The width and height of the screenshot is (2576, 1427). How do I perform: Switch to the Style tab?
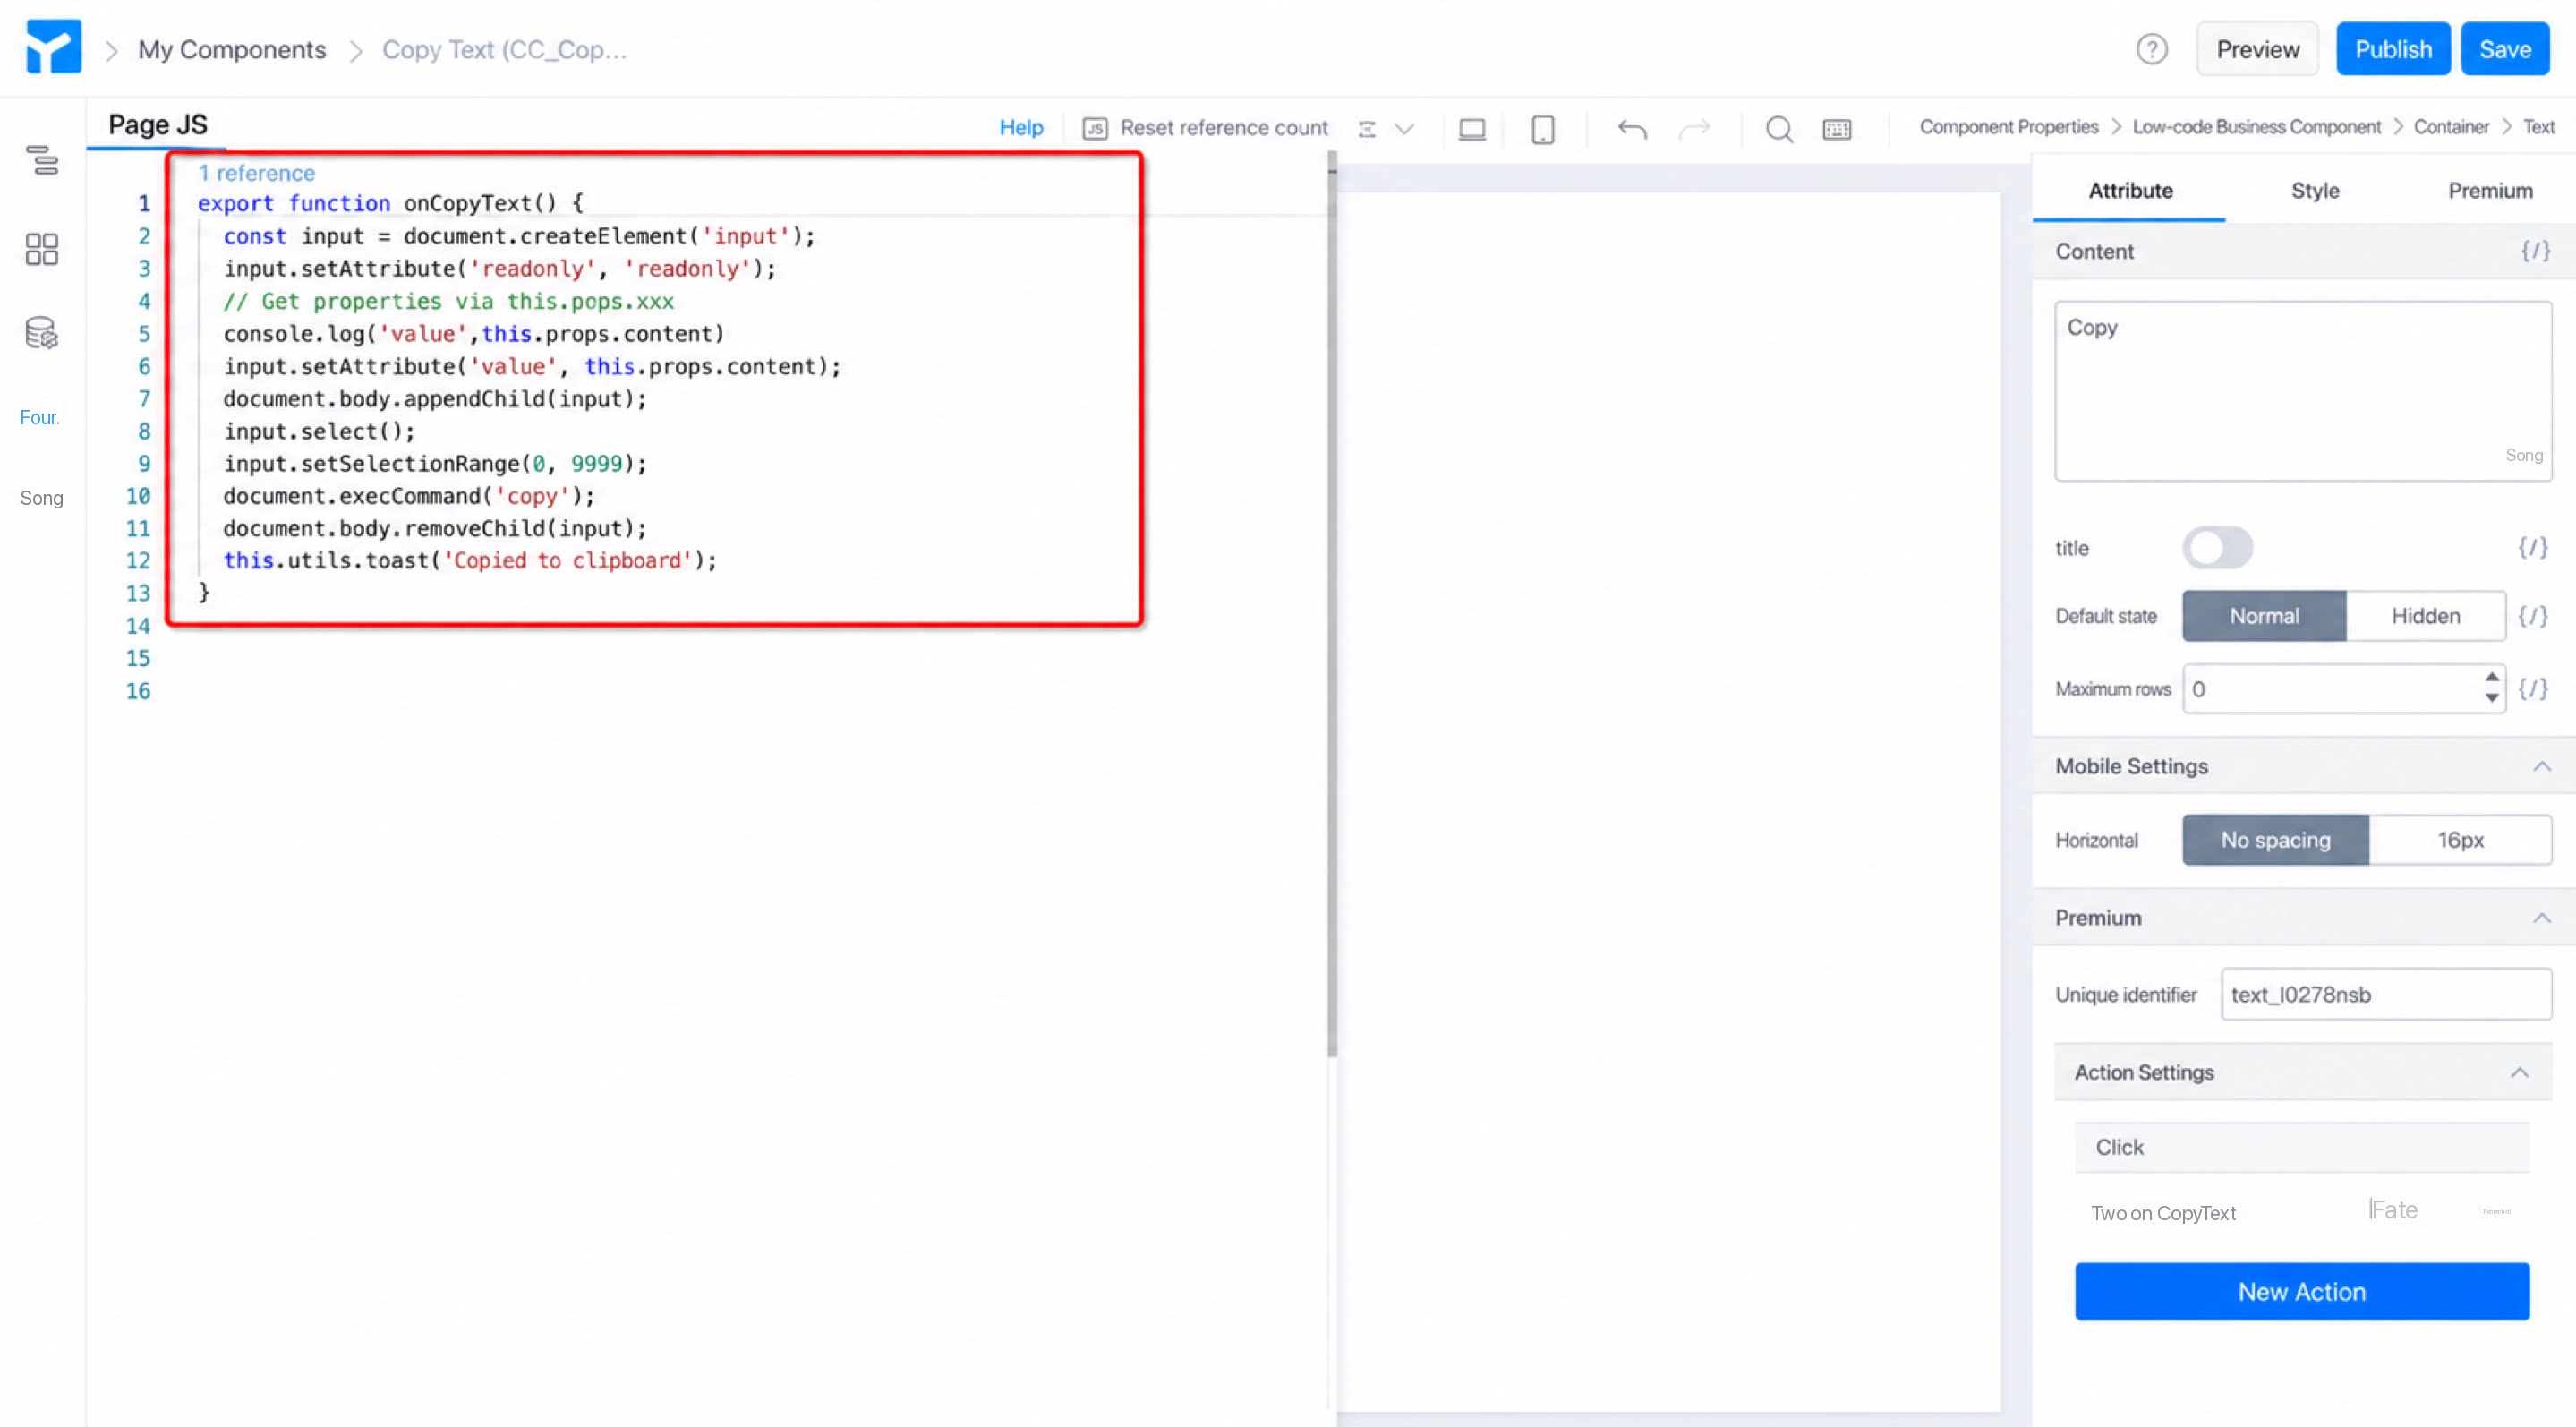click(x=2315, y=191)
